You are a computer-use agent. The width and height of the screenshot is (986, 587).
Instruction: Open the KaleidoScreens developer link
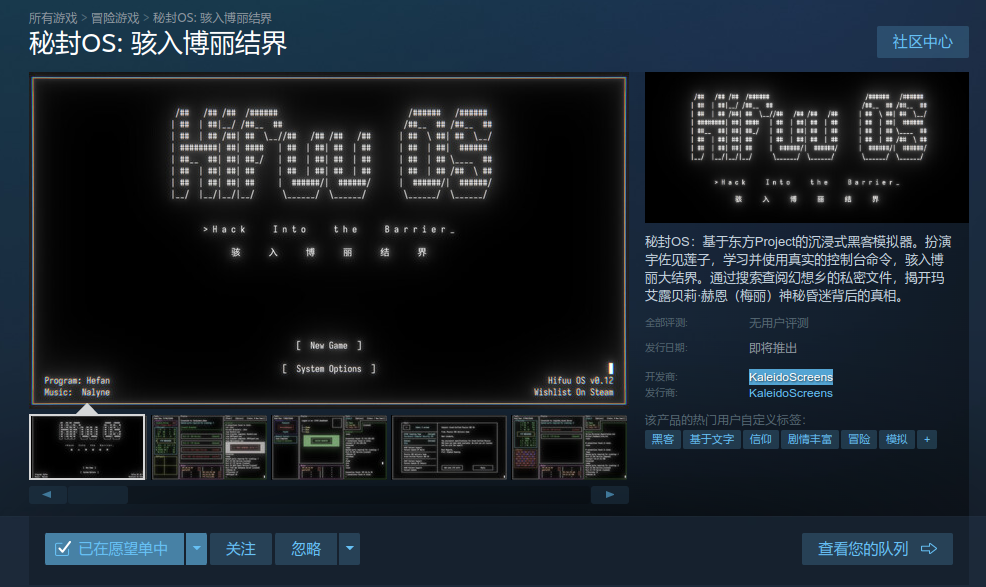(791, 377)
